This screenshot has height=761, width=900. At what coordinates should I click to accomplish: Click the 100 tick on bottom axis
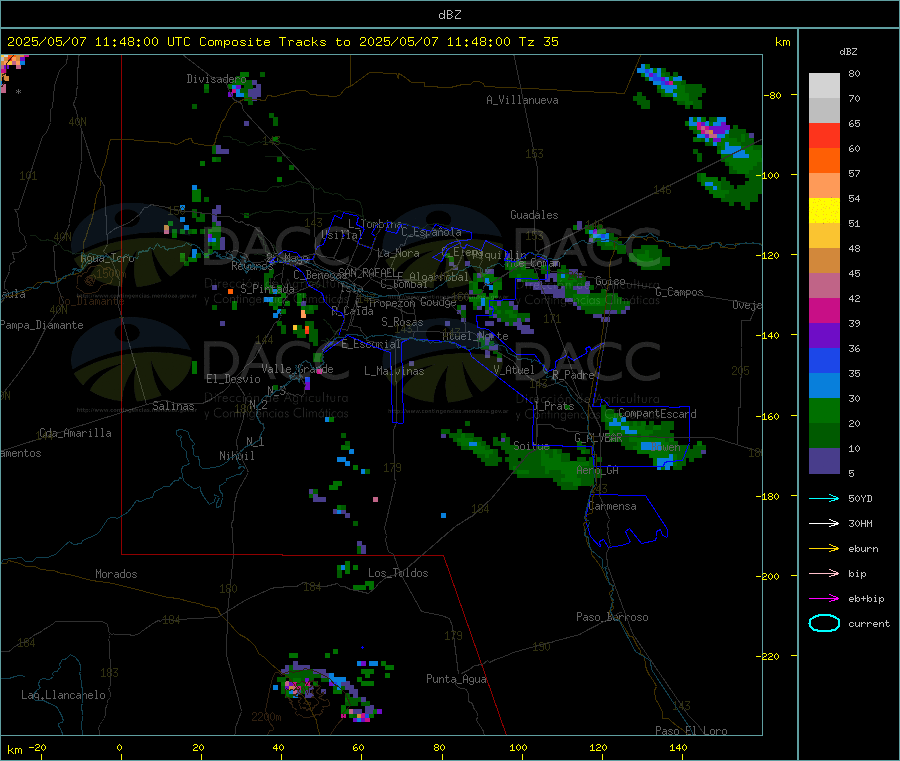[x=518, y=747]
